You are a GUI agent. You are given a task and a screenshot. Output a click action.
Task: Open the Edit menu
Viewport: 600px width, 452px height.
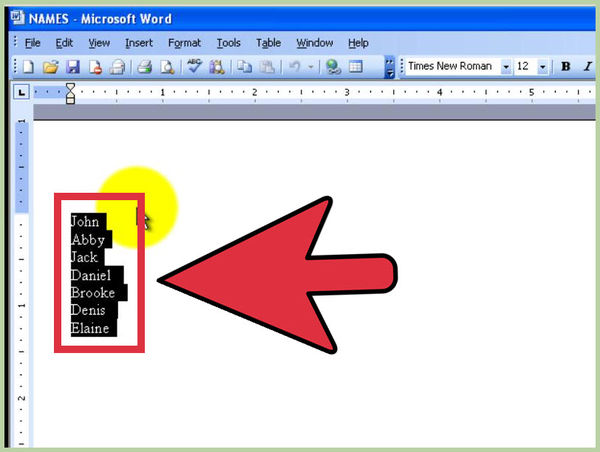(x=64, y=43)
